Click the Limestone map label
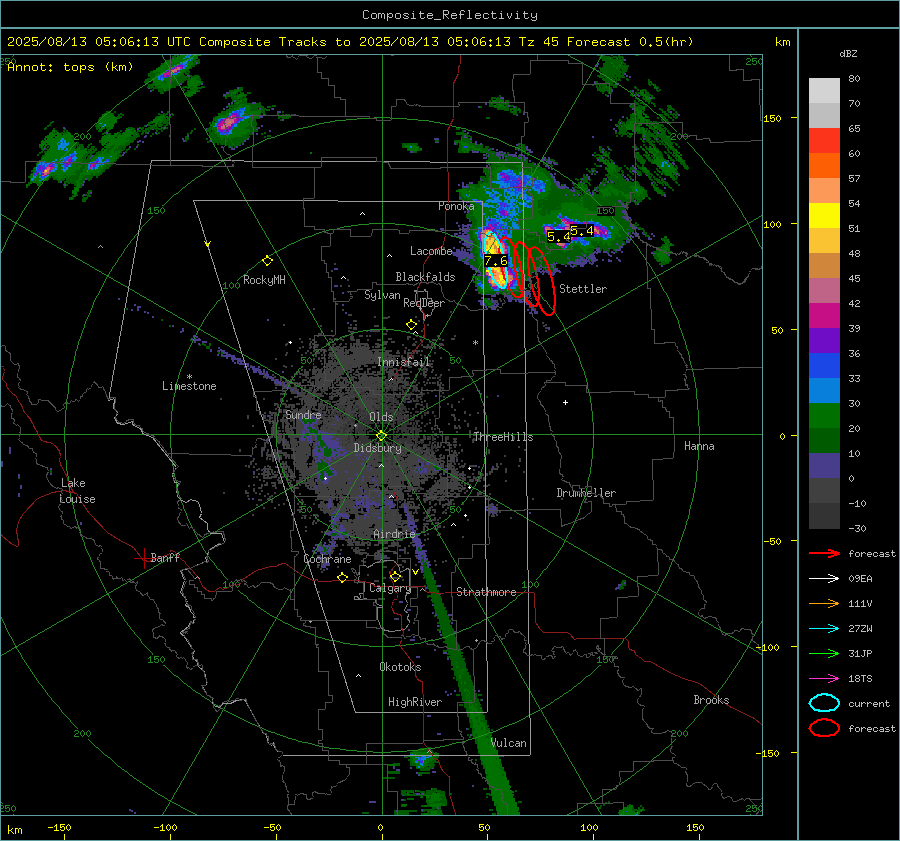Image resolution: width=900 pixels, height=841 pixels. click(189, 386)
